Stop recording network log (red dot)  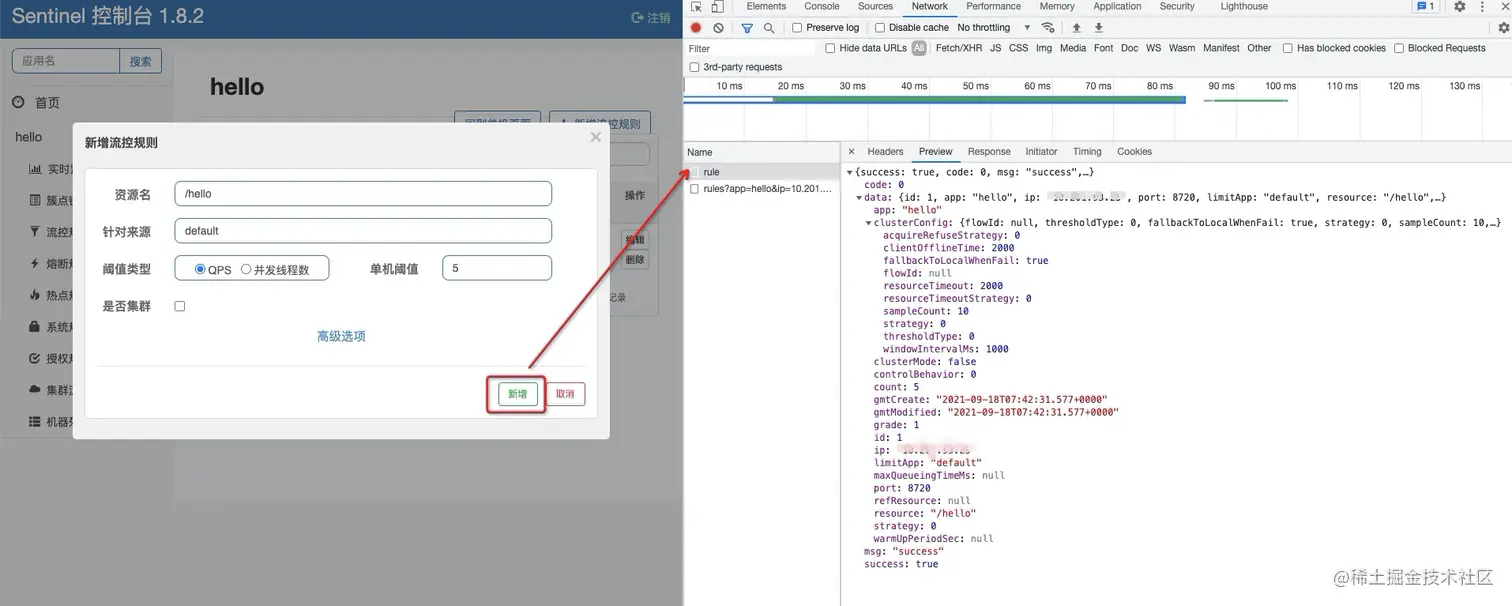[696, 28]
